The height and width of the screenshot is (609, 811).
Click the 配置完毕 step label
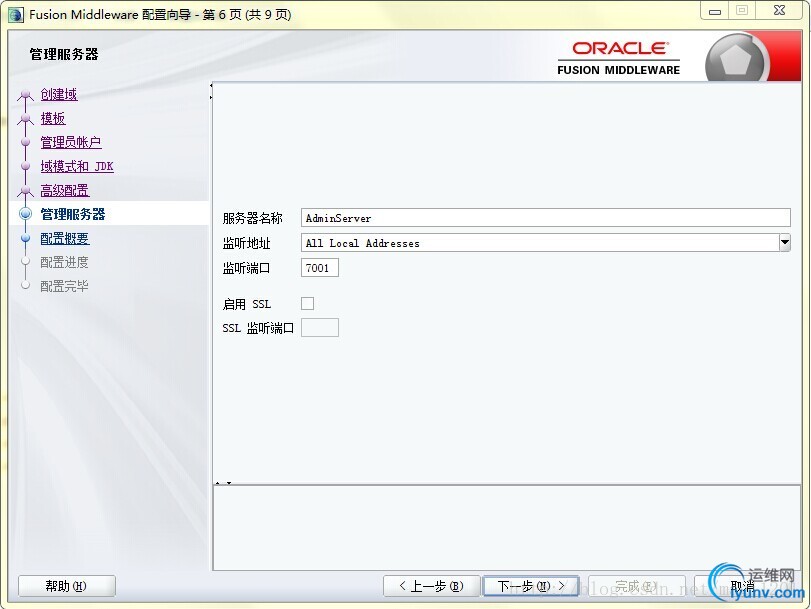(64, 286)
